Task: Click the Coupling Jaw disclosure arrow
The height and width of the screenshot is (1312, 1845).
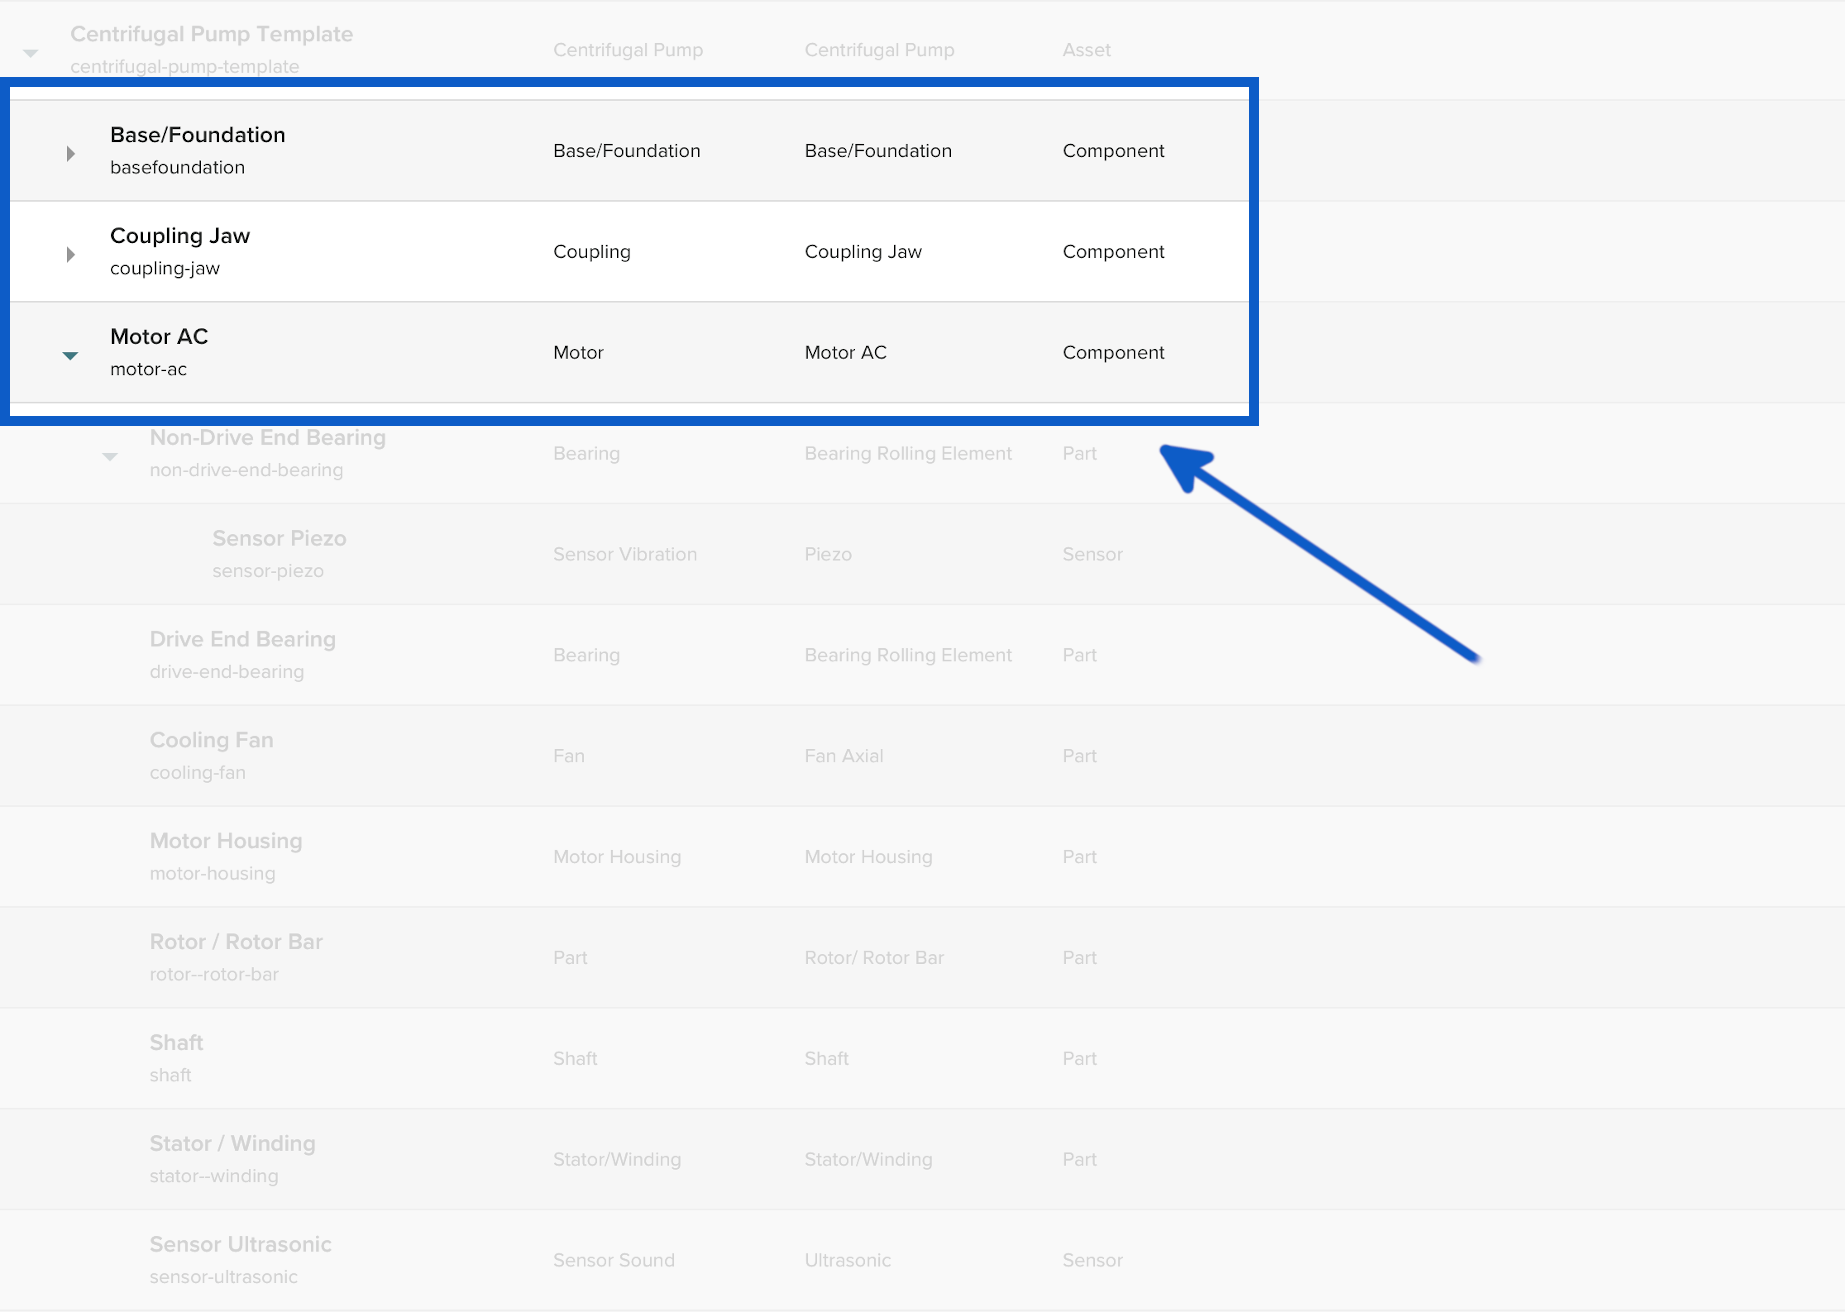Action: 70,253
